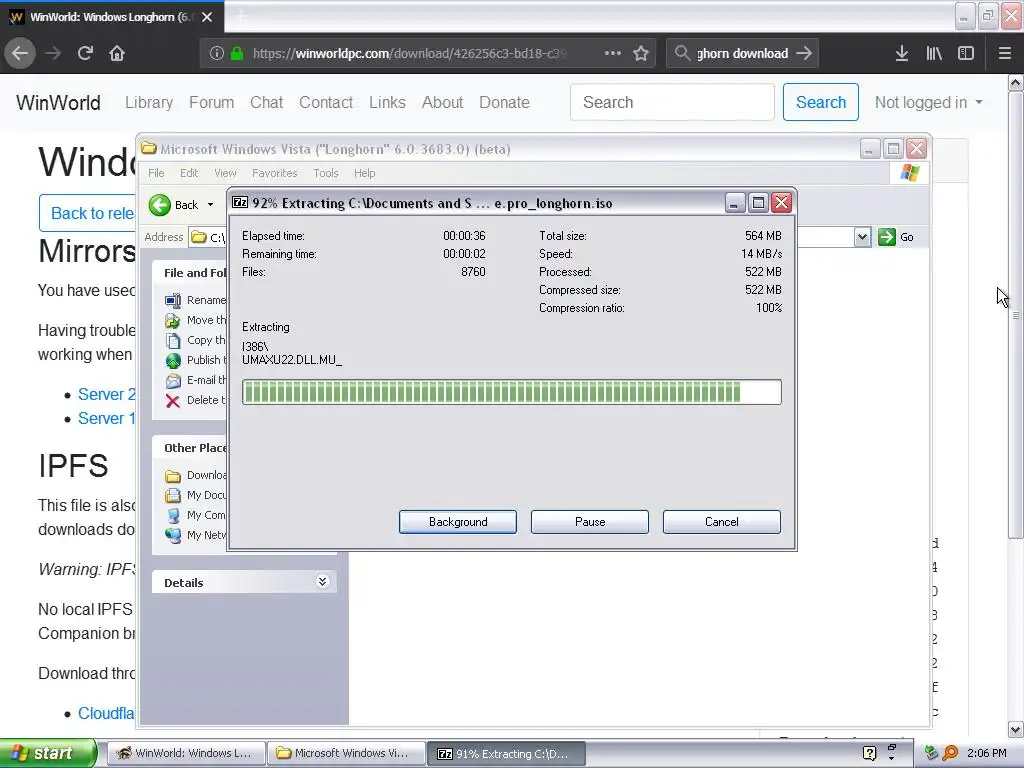Click the Back to release button

click(88, 213)
